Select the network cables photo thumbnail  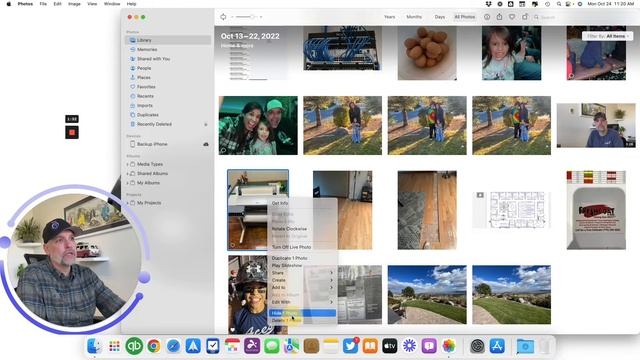(342, 48)
